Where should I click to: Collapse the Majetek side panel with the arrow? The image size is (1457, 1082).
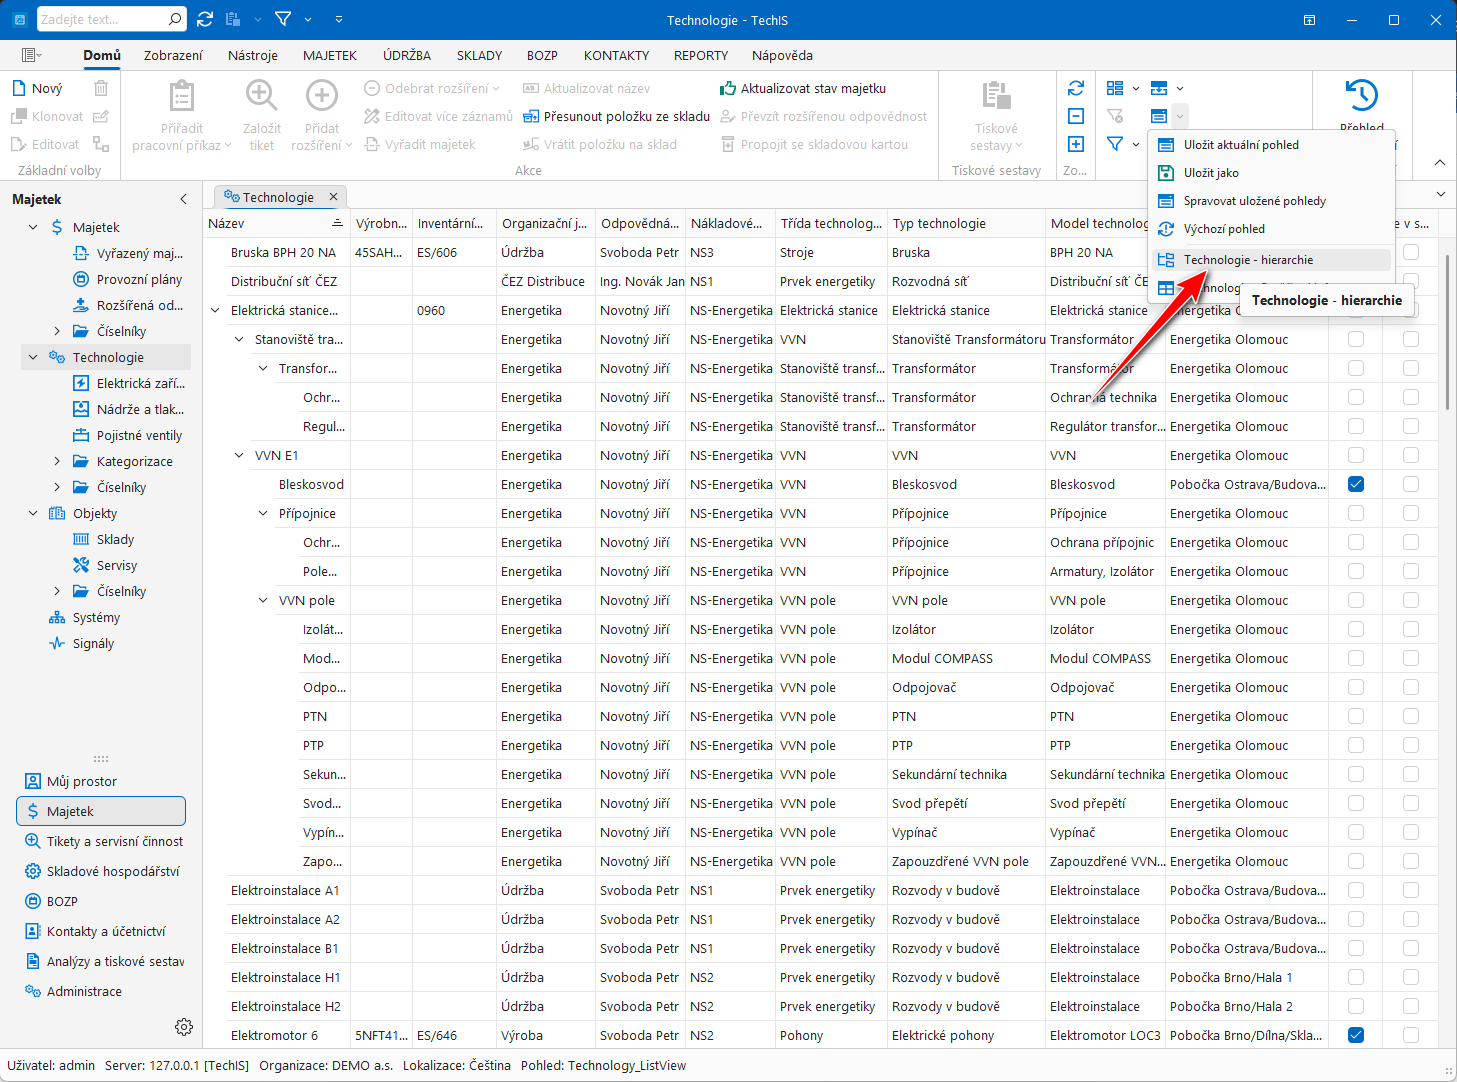click(183, 199)
